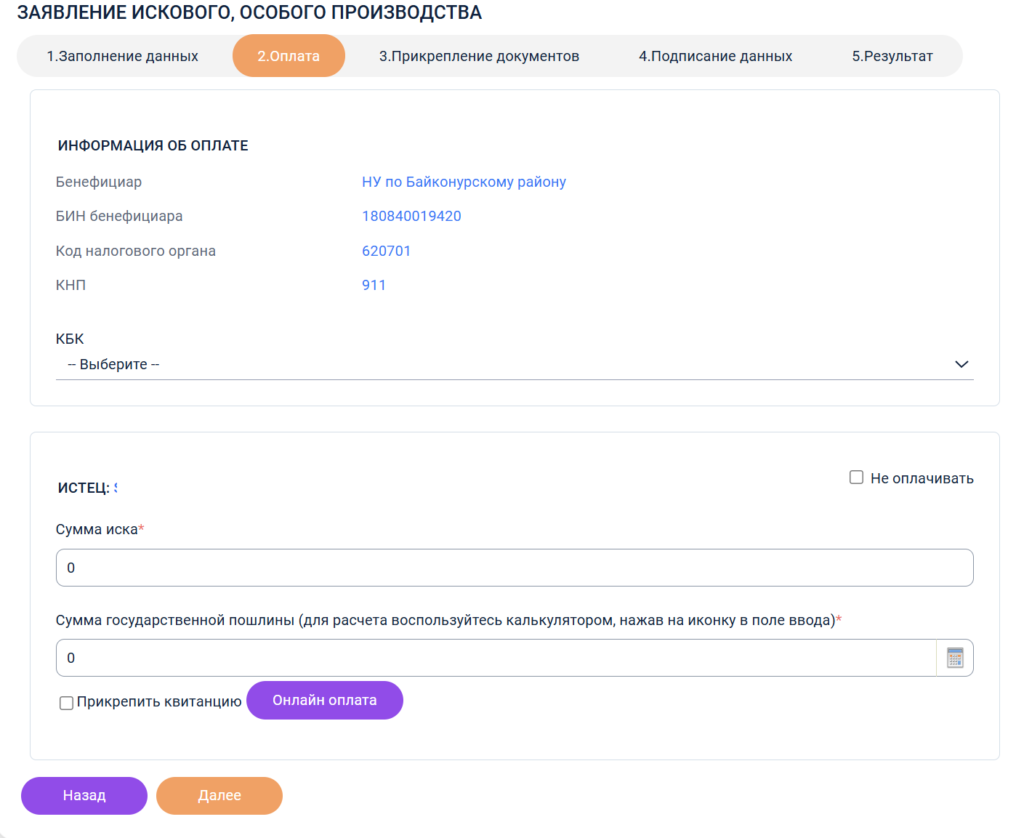Open the КБК "Выберите" dropdown

[515, 364]
